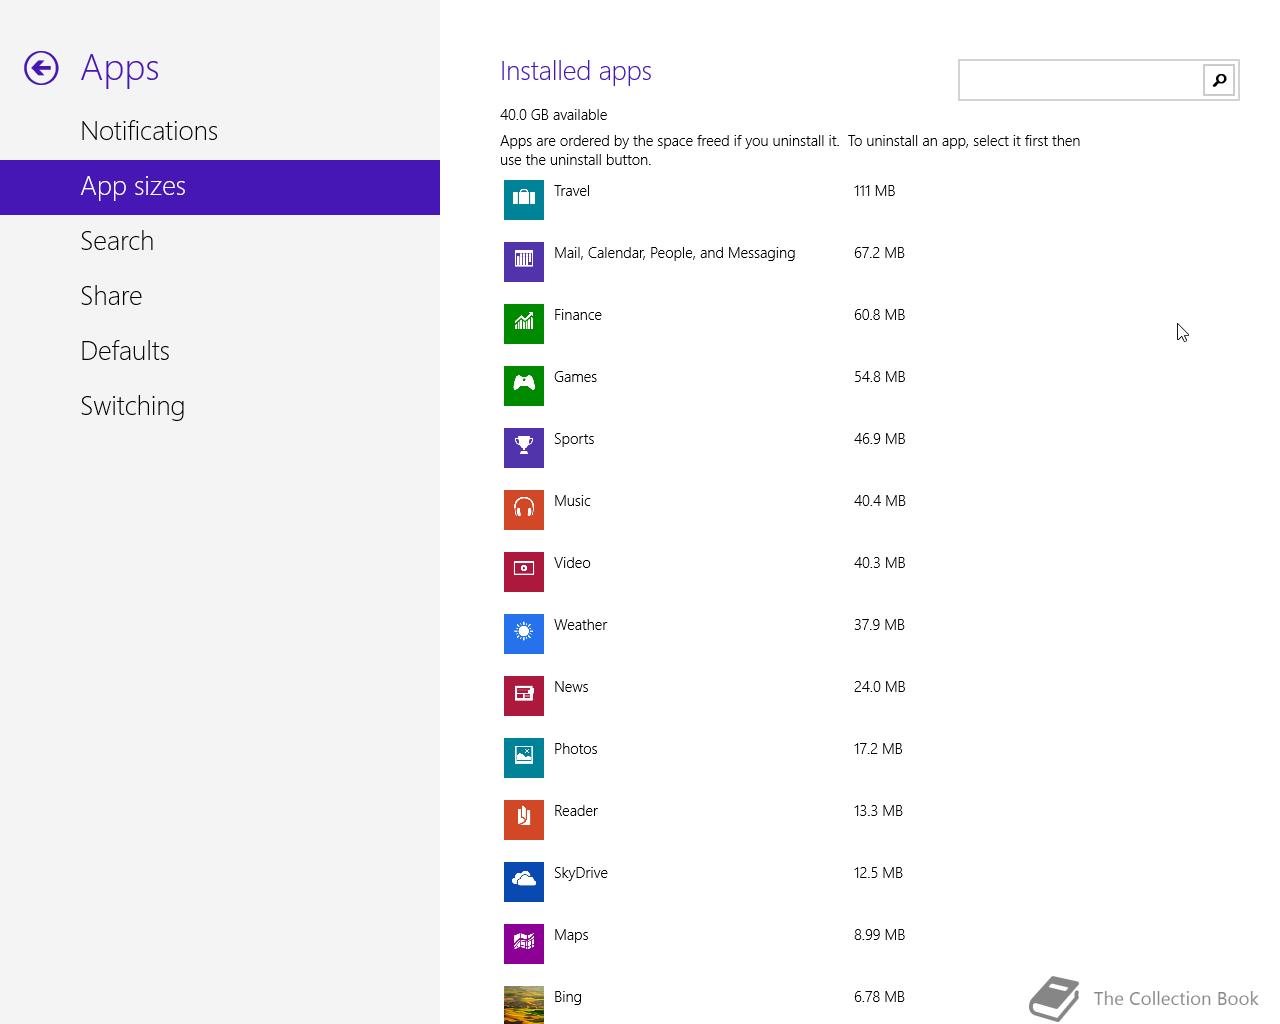Click the 40.3 MB size value
The image size is (1280, 1024).
(880, 563)
